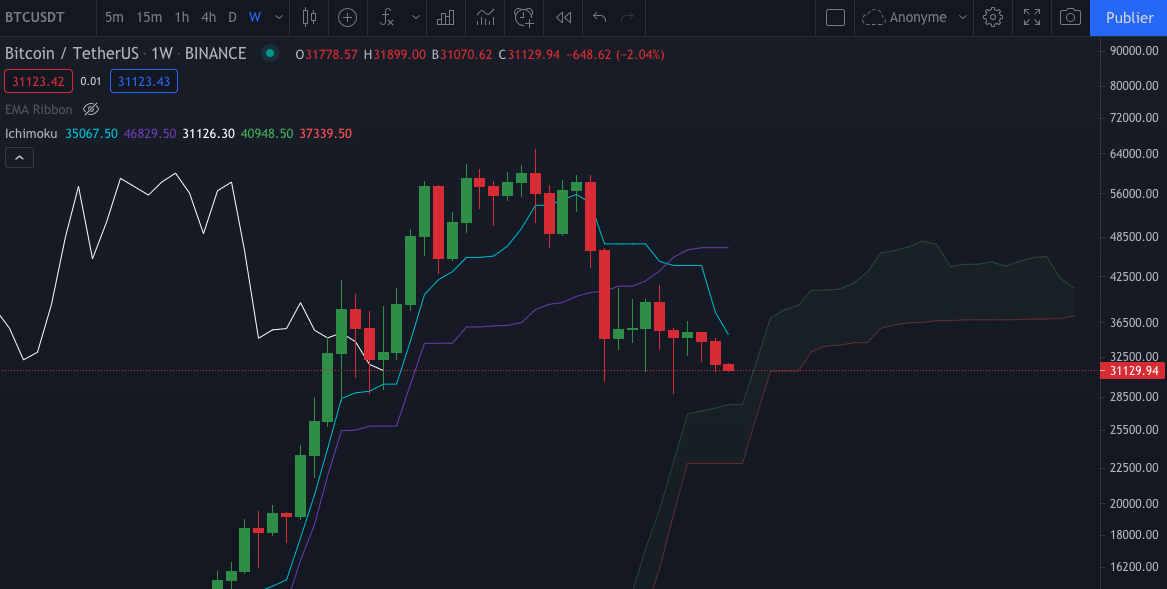Enter fullscreen mode
Viewport: 1167px width, 589px height.
(x=1031, y=17)
